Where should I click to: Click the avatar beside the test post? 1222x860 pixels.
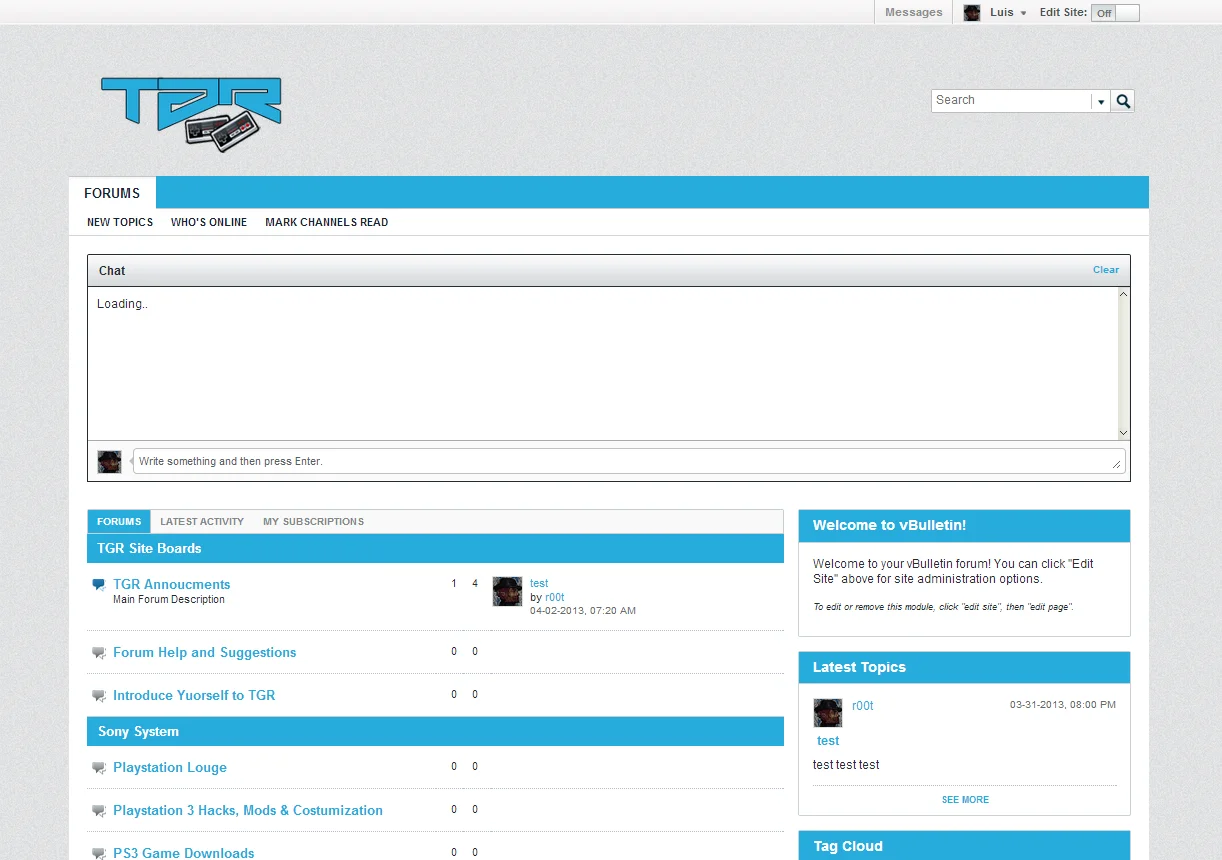[x=507, y=591]
